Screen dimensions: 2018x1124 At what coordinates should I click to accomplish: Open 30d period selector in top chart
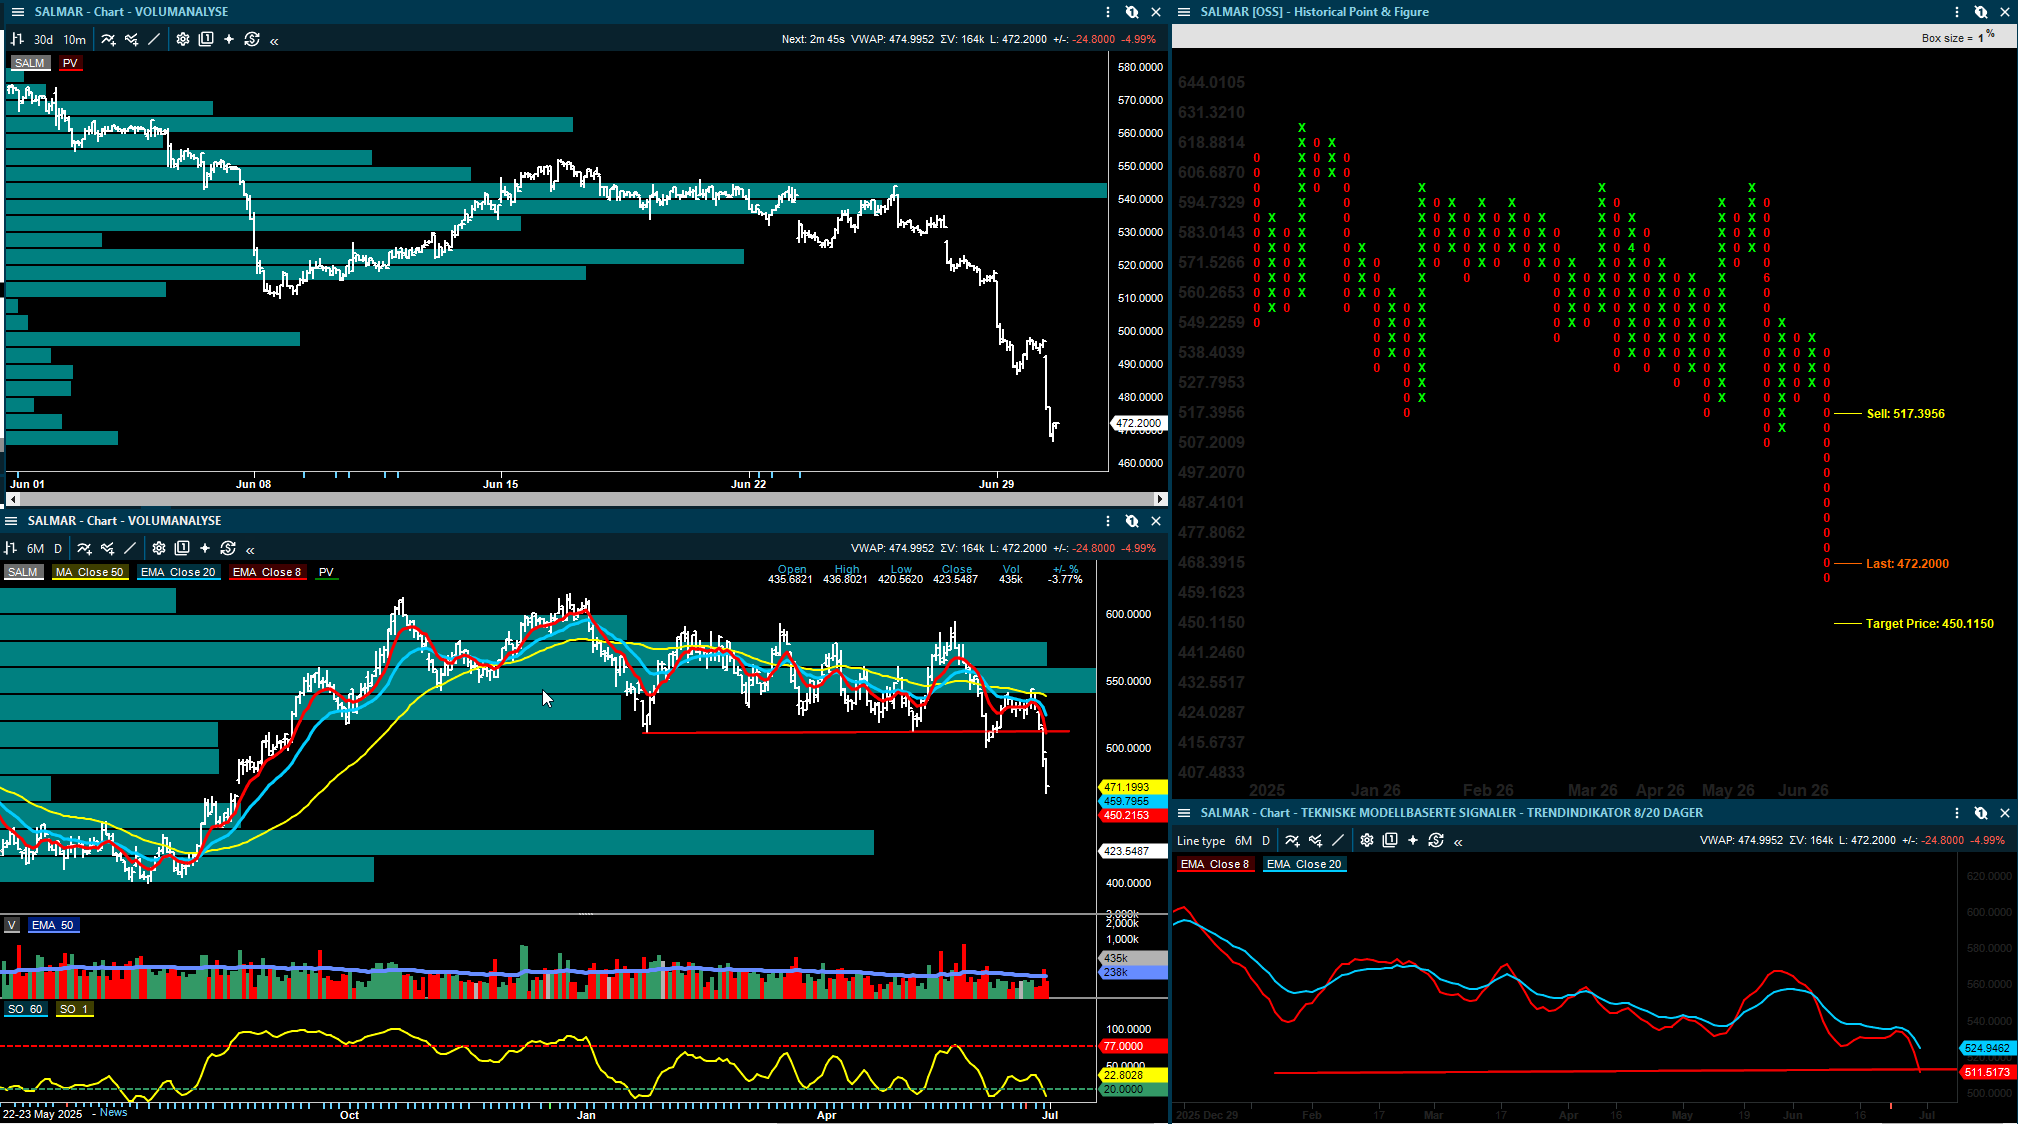[x=43, y=39]
